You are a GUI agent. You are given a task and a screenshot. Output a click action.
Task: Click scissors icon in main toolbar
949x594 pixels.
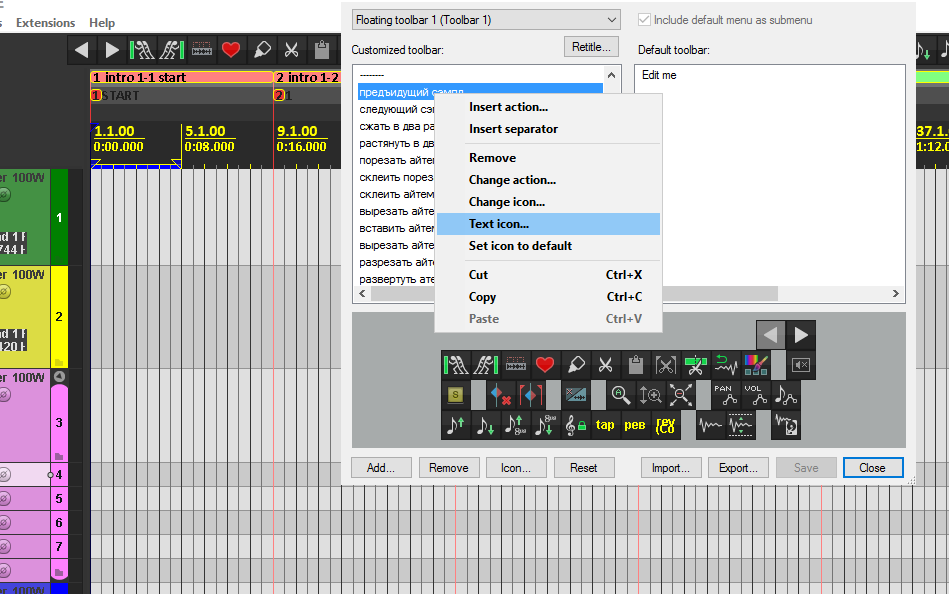pos(291,49)
